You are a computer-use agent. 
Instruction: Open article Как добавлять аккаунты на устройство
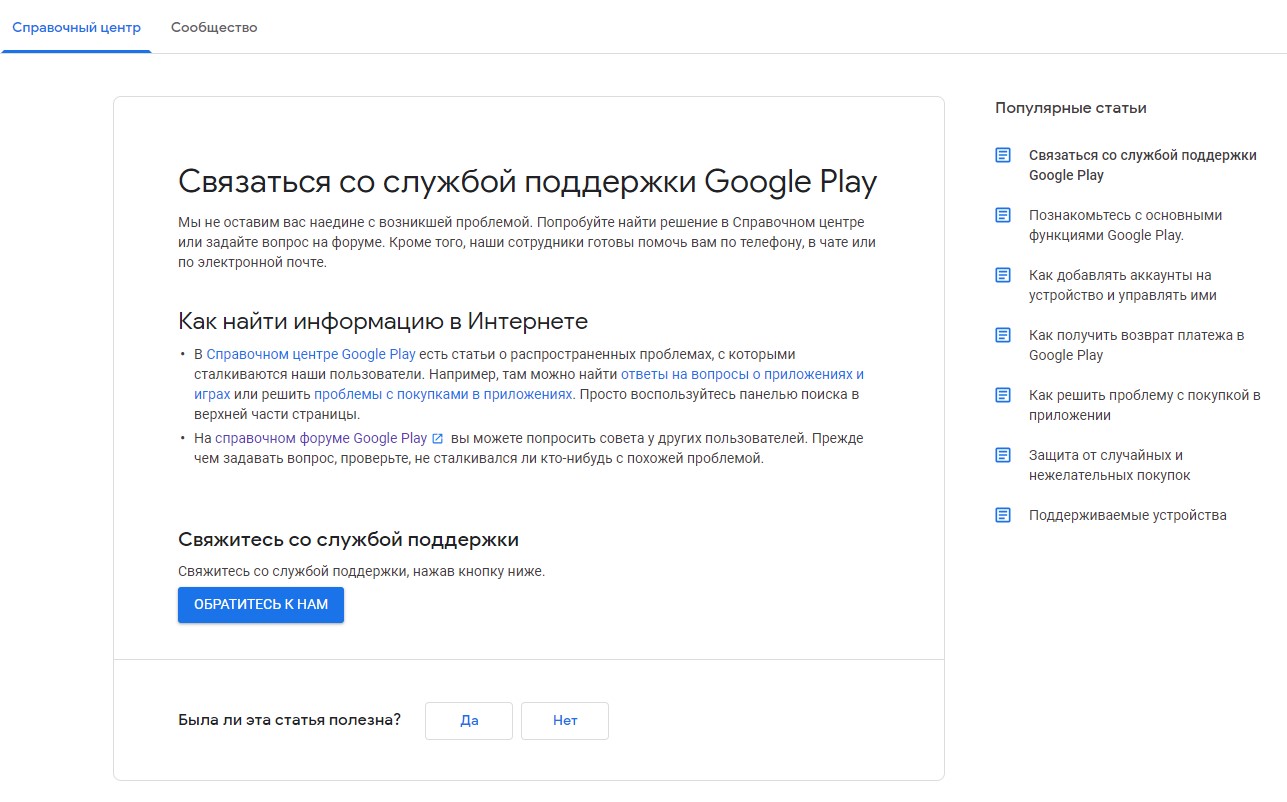pyautogui.click(x=1123, y=285)
